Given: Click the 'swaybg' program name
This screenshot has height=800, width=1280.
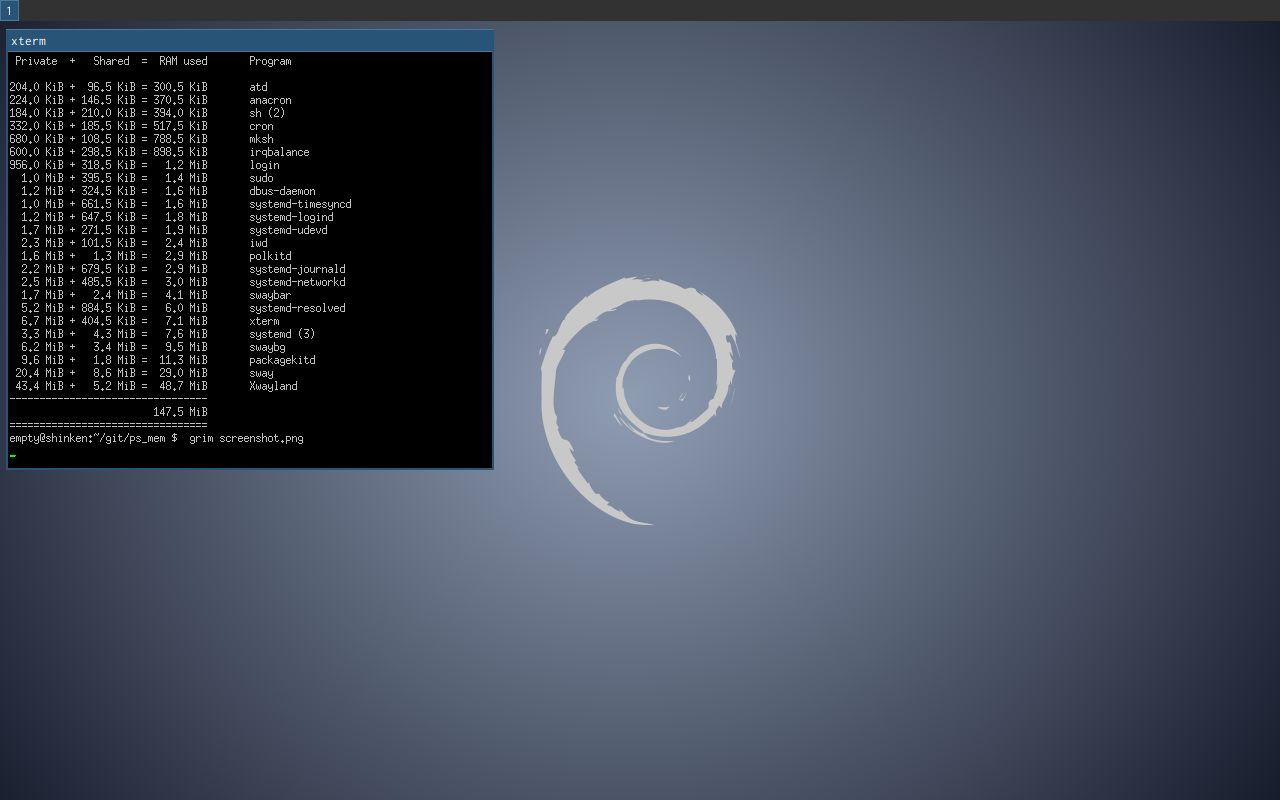Looking at the screenshot, I should [267, 347].
